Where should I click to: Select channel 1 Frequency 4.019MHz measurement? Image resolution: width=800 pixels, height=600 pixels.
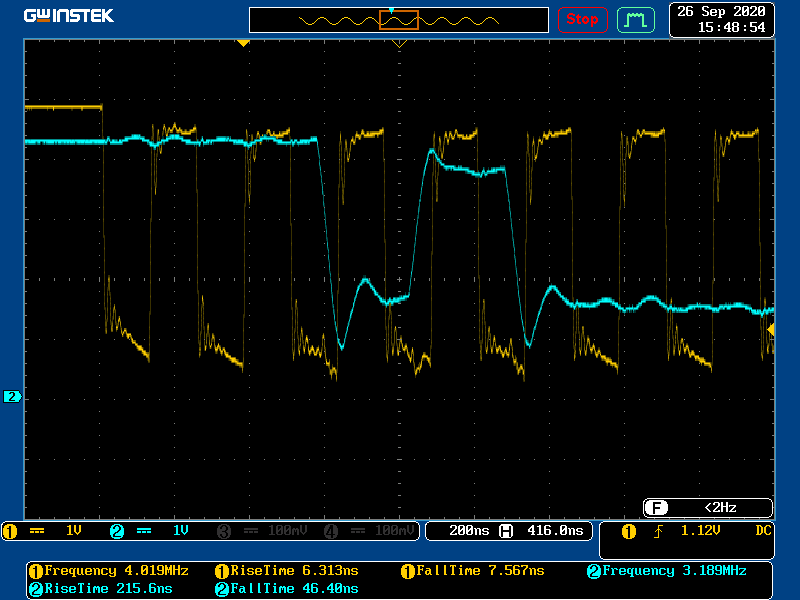point(110,571)
